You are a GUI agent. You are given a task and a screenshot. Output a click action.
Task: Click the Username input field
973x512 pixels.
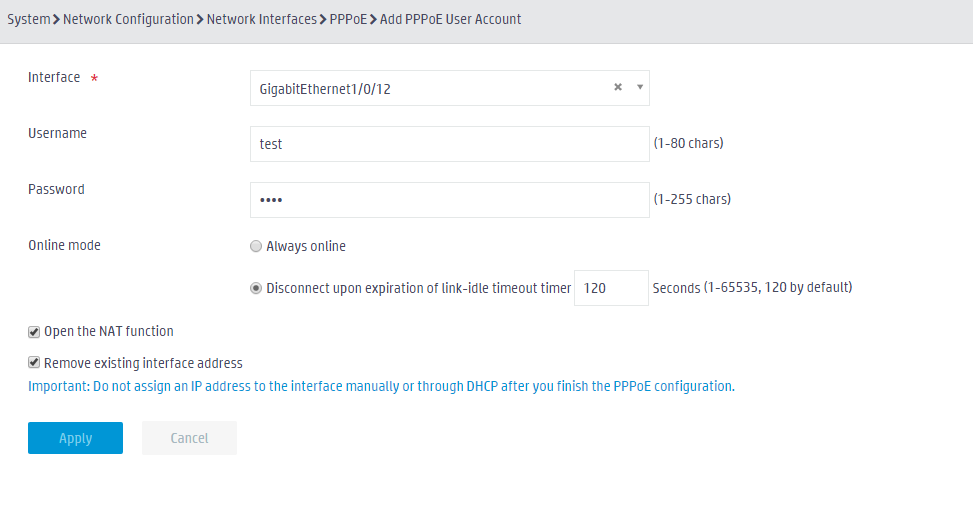coord(449,144)
